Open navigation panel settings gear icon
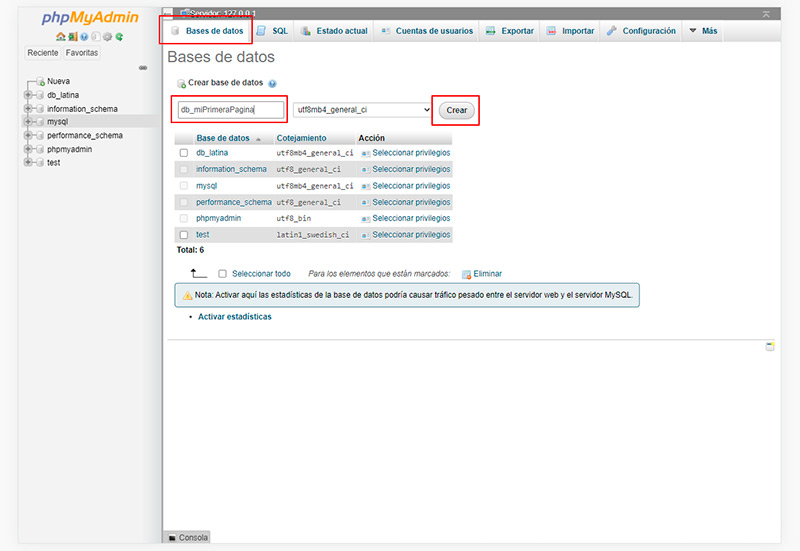 click(x=107, y=37)
